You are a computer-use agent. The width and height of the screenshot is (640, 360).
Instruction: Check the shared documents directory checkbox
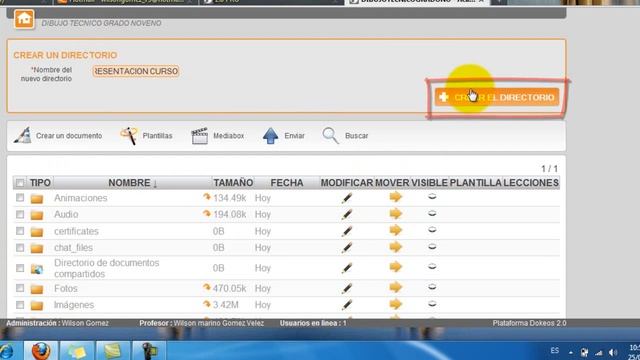tap(20, 268)
